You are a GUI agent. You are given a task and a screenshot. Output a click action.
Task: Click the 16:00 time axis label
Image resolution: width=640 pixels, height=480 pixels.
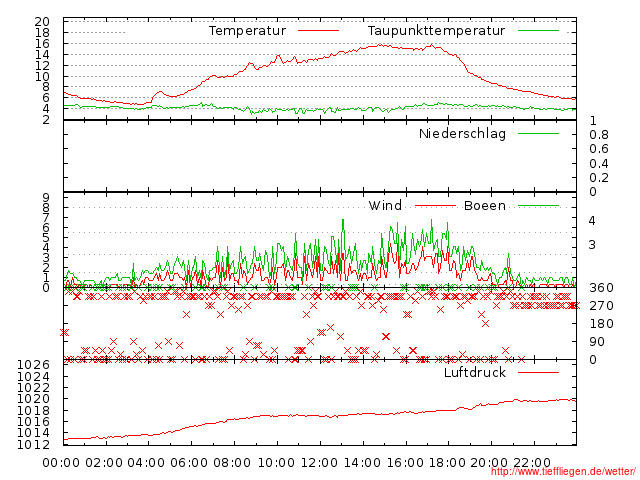[x=405, y=463]
